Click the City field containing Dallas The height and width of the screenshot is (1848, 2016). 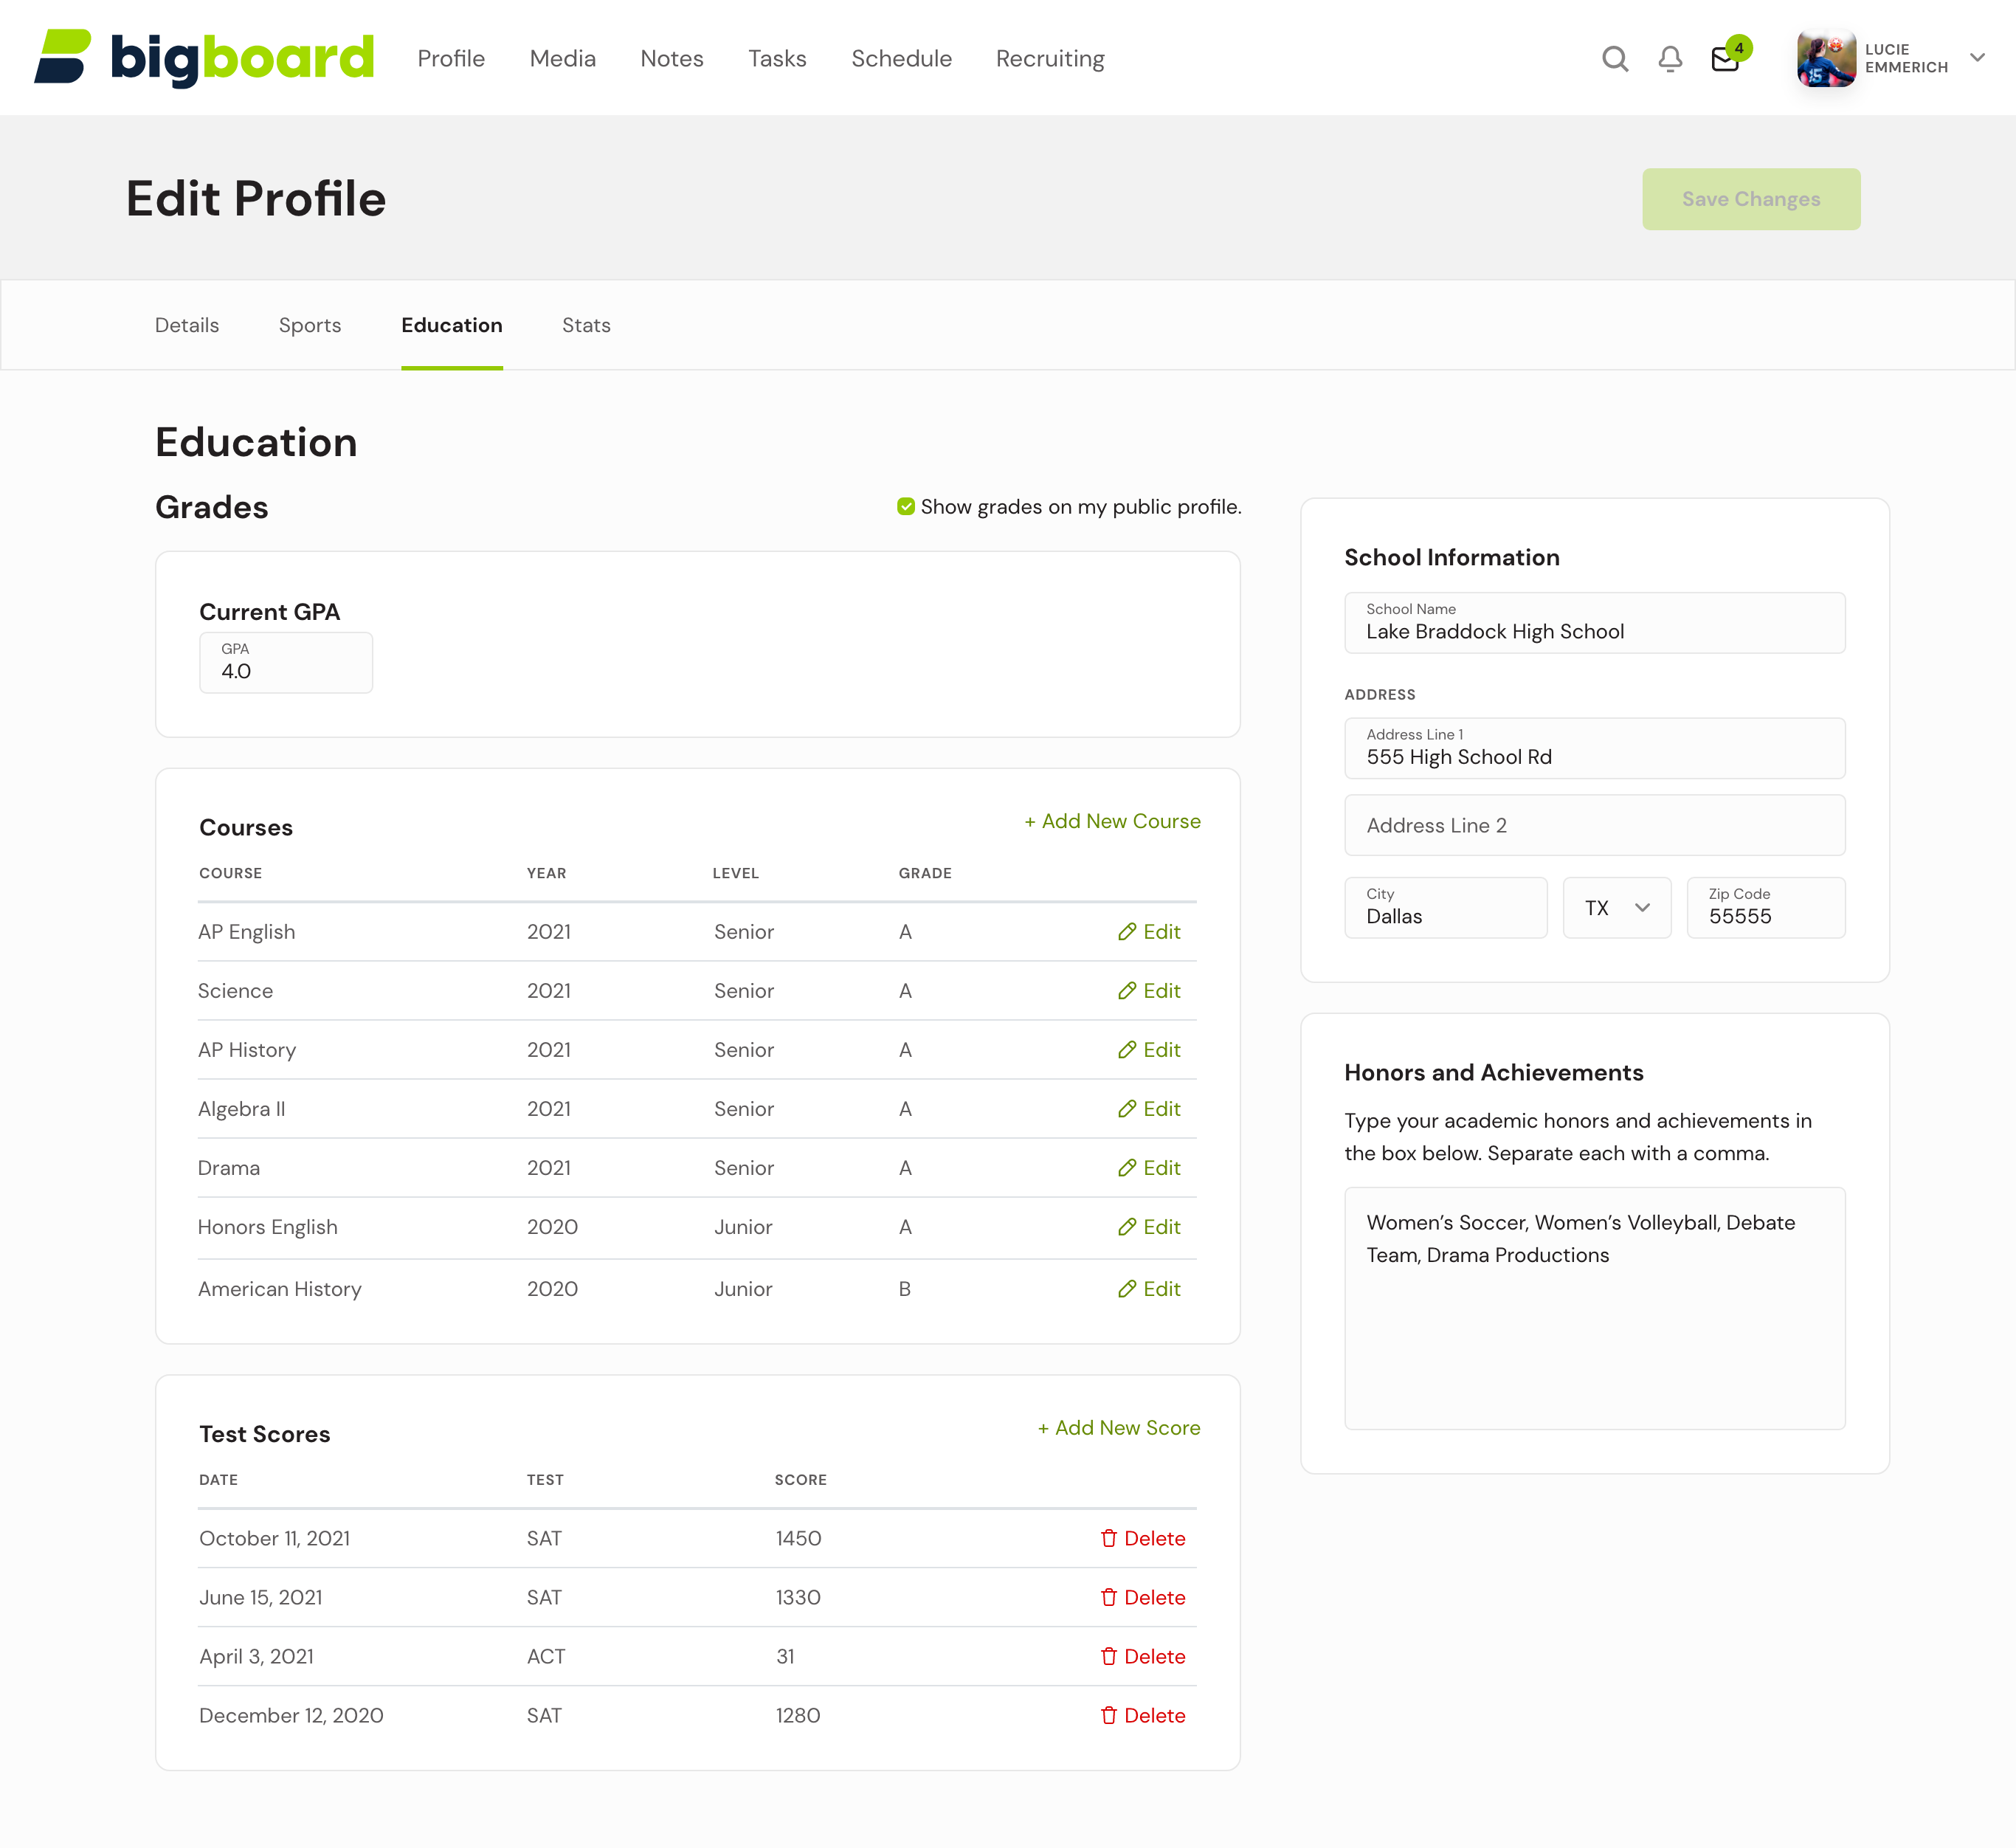tap(1445, 908)
